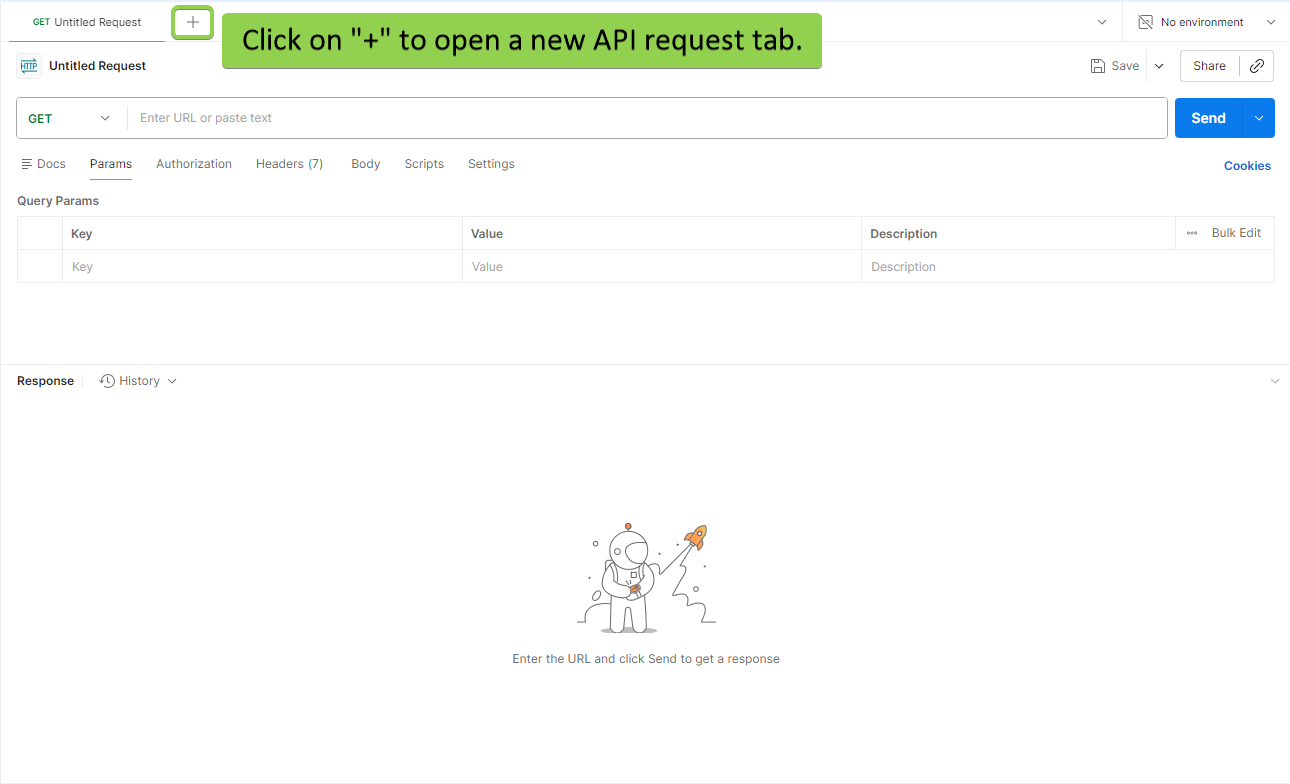Click the No environment icon
Image resolution: width=1290 pixels, height=784 pixels.
(x=1146, y=22)
